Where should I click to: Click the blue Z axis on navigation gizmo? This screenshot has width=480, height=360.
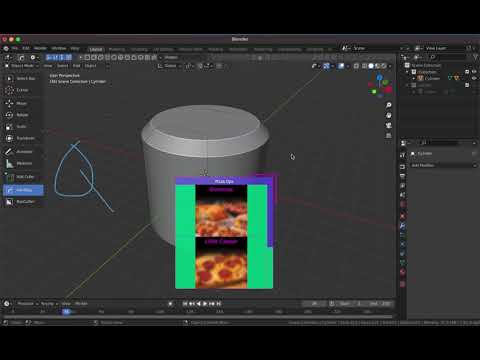[x=379, y=78]
